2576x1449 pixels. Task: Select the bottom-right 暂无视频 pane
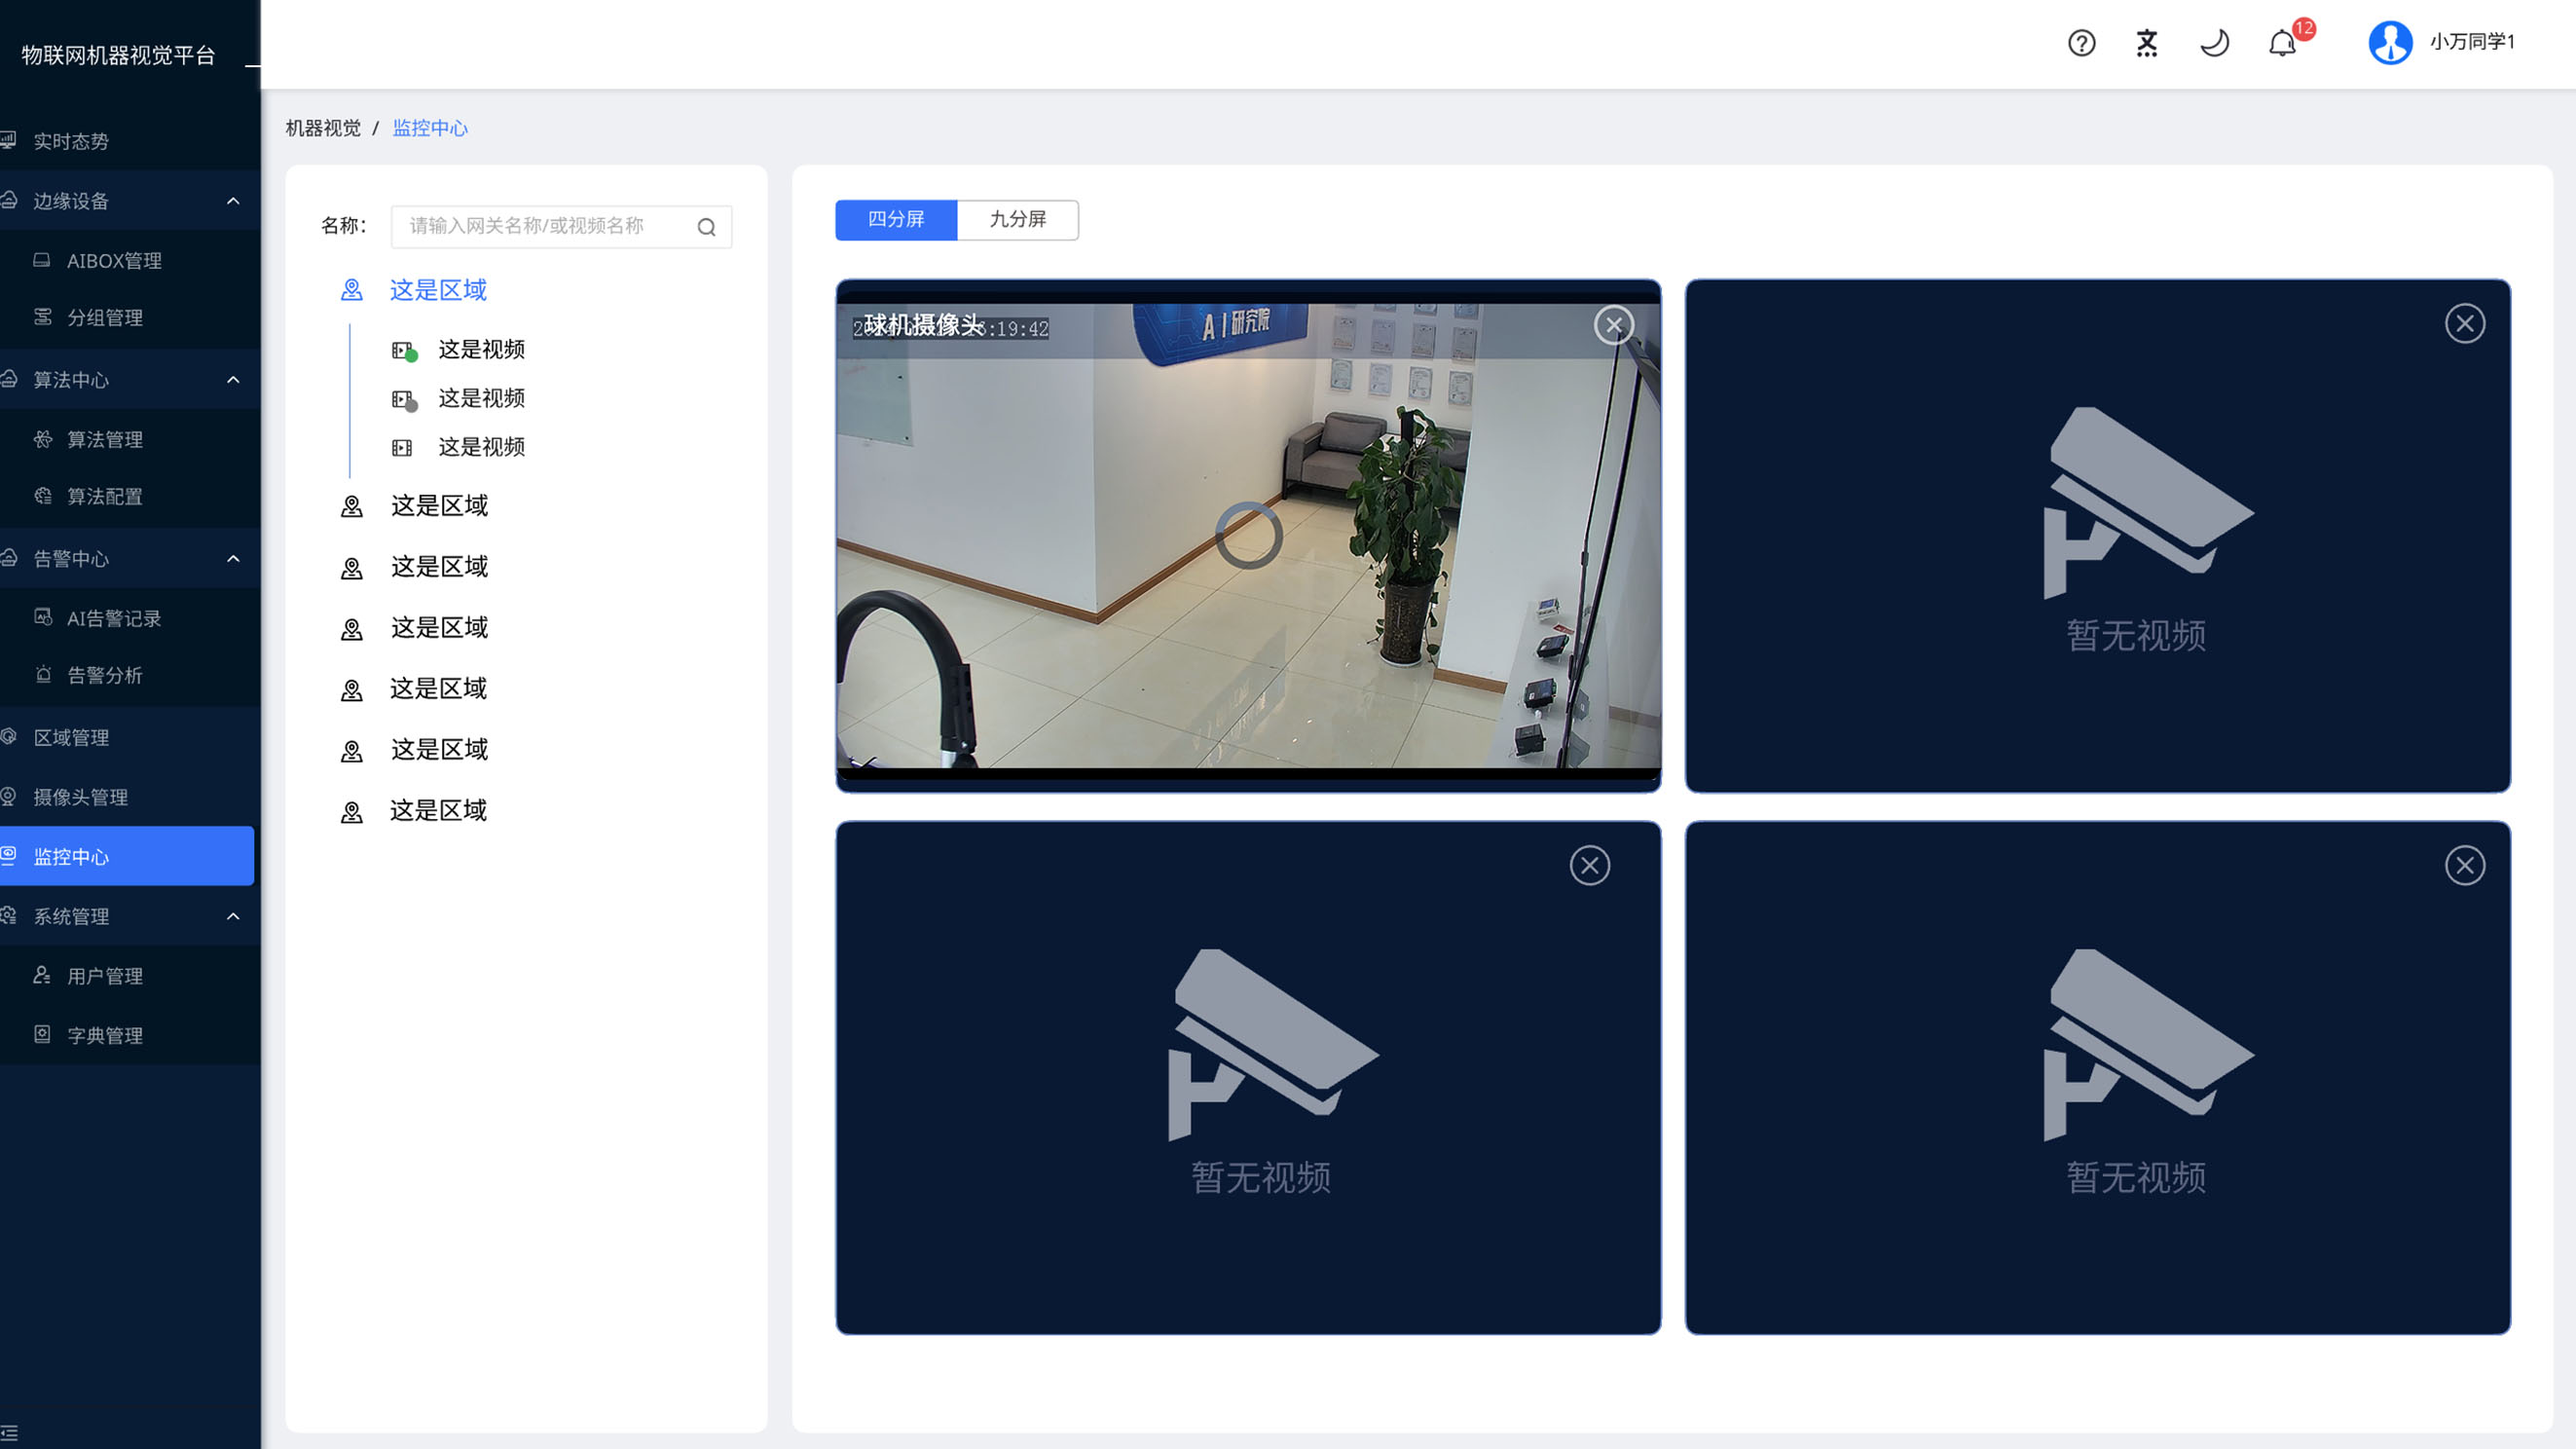(x=2097, y=1077)
